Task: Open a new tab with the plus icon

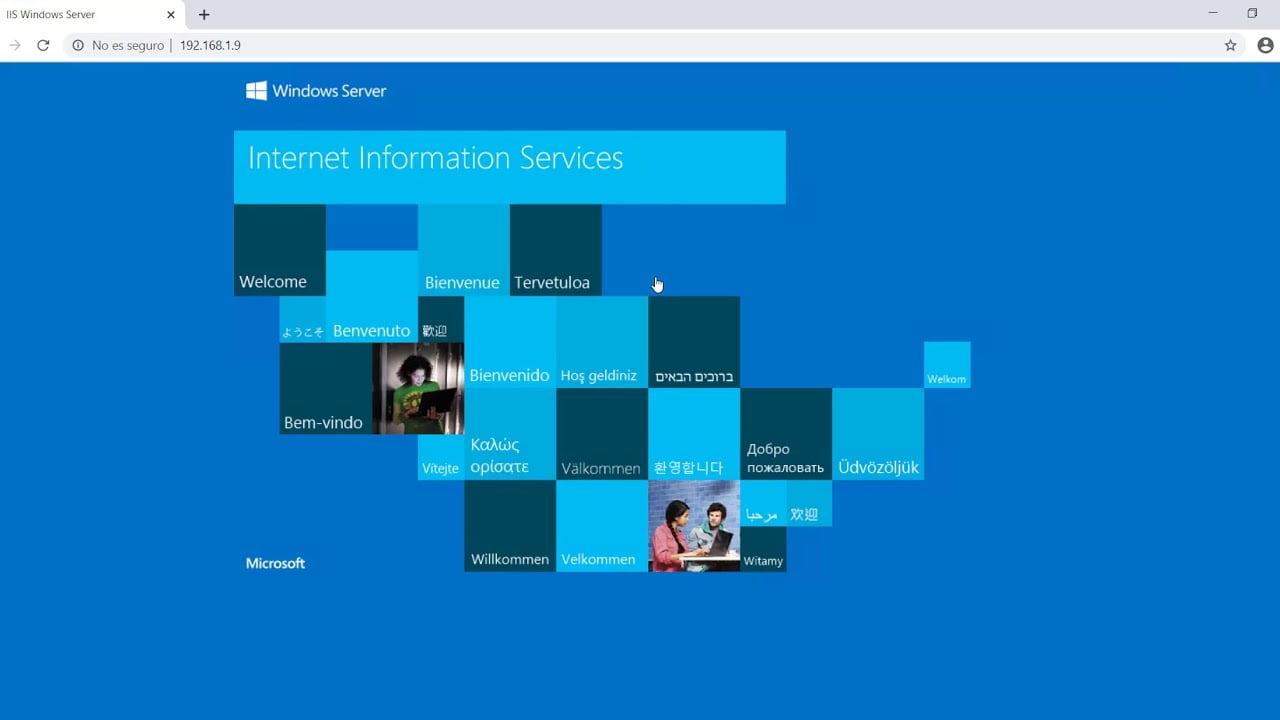Action: pos(204,15)
